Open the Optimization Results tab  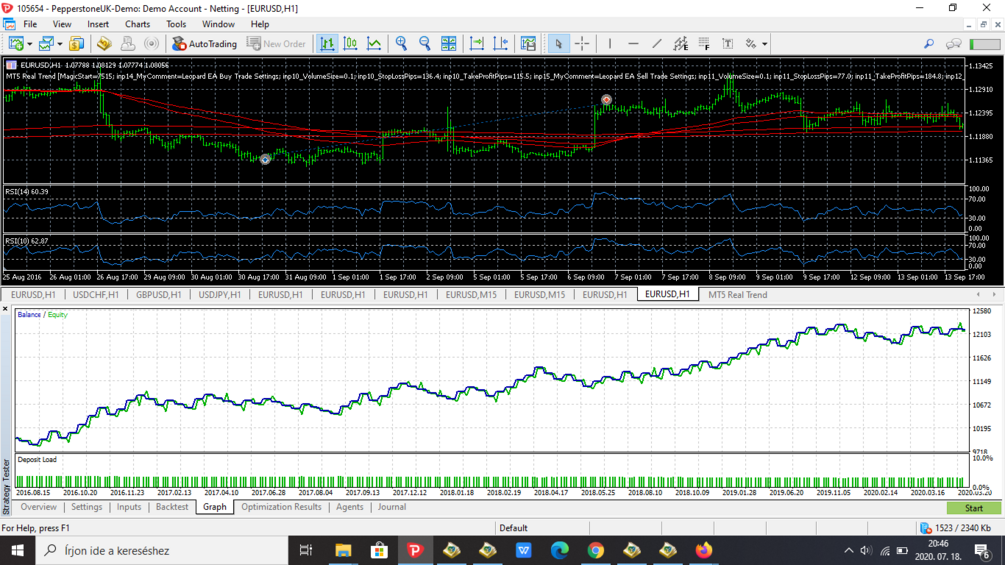(281, 507)
